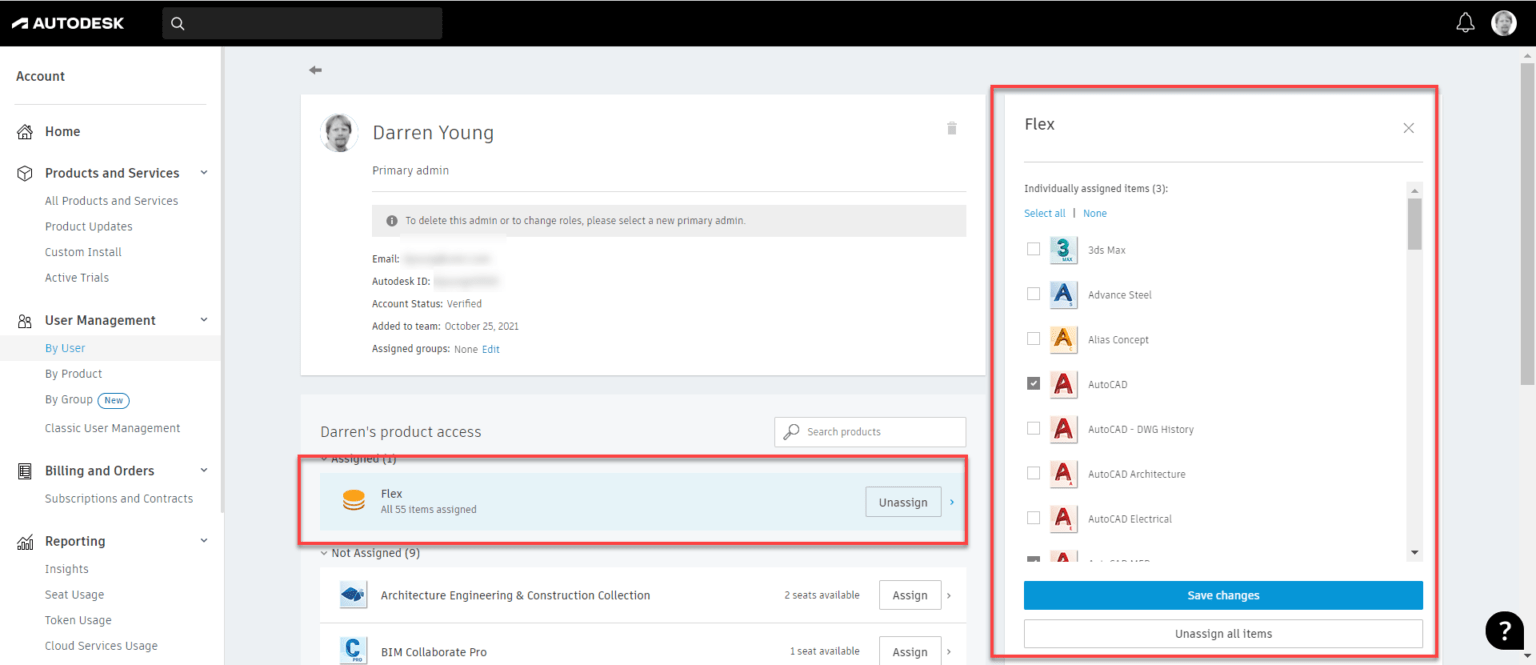Open Active Trials in sidebar
The height and width of the screenshot is (665, 1536).
tap(77, 278)
